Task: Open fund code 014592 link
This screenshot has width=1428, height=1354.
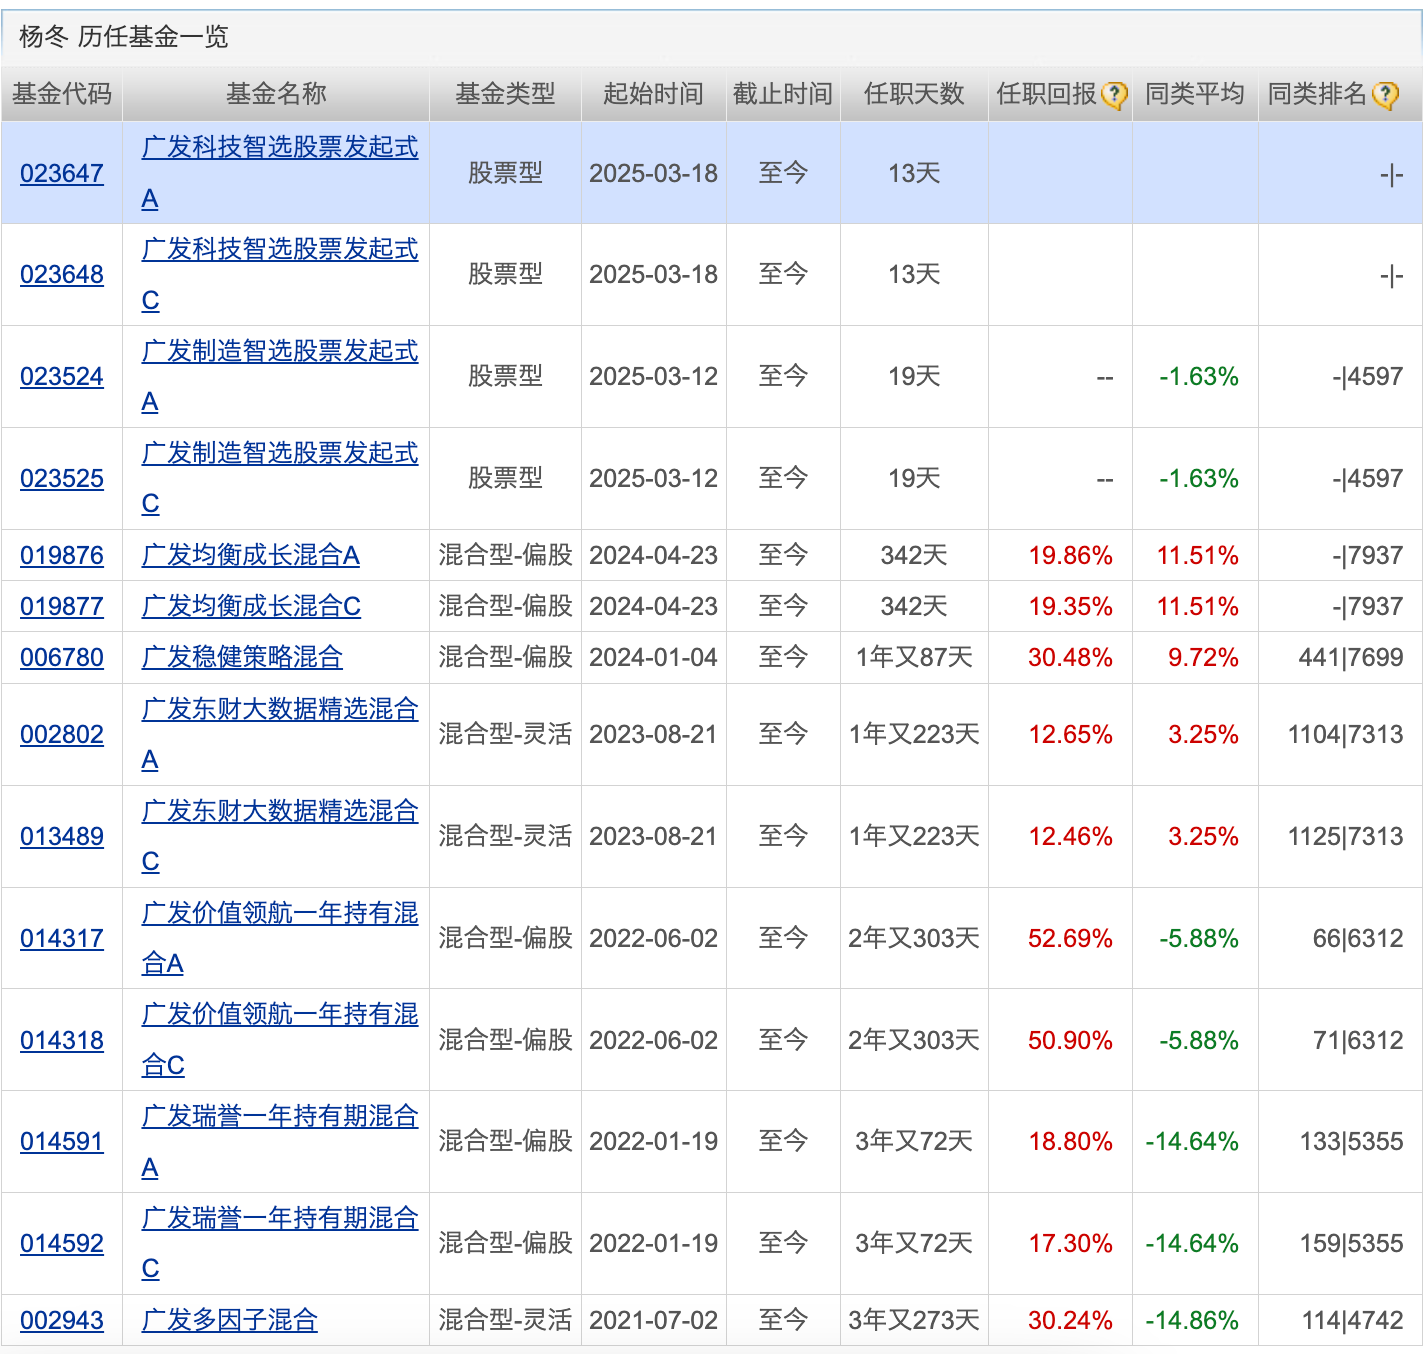Action: (62, 1243)
